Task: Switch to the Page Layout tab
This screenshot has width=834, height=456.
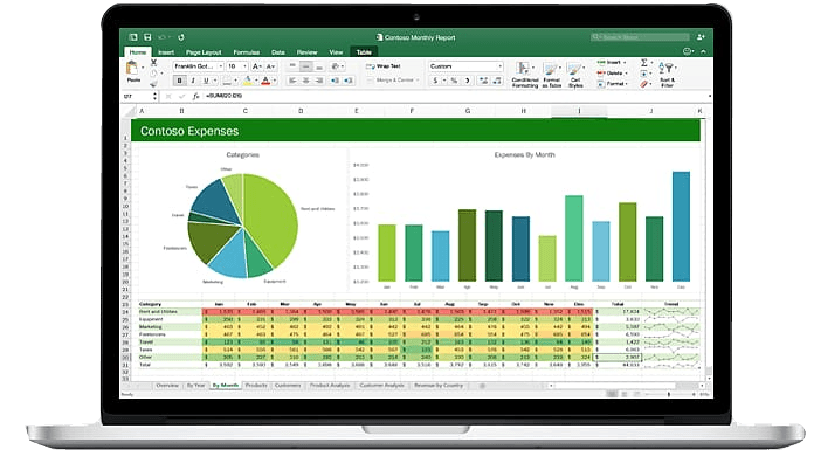Action: coord(203,52)
